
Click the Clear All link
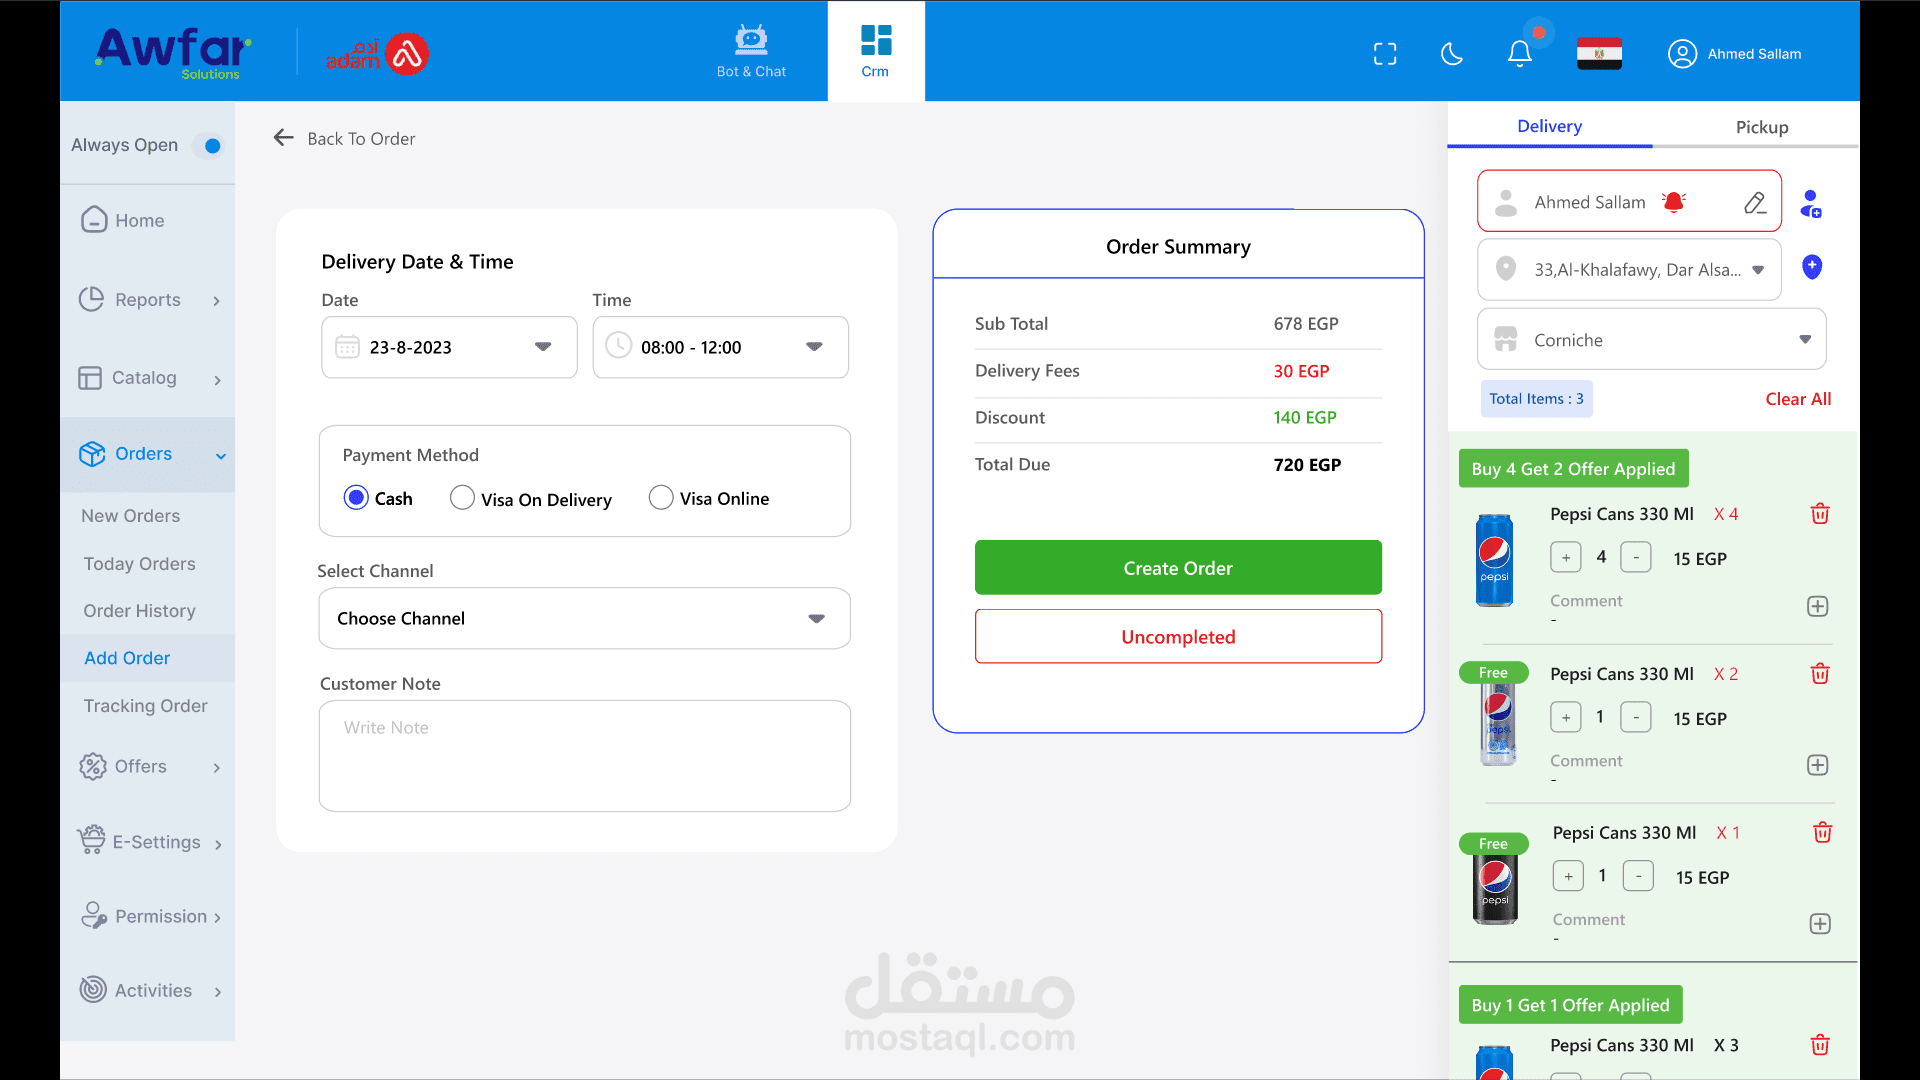tap(1798, 399)
